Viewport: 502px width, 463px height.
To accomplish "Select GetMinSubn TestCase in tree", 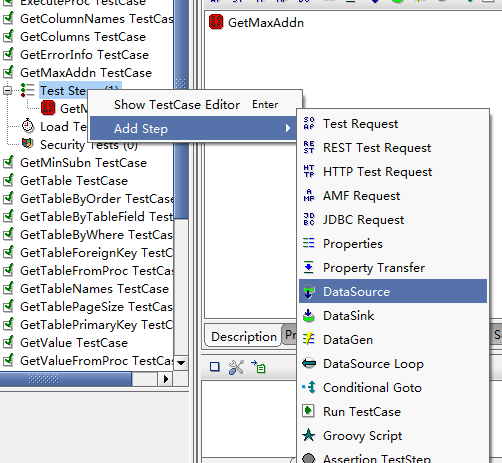I will [x=83, y=163].
